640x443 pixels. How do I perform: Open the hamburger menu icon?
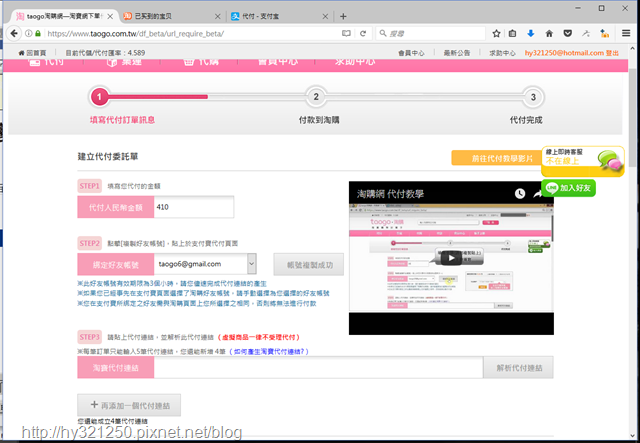[x=626, y=33]
